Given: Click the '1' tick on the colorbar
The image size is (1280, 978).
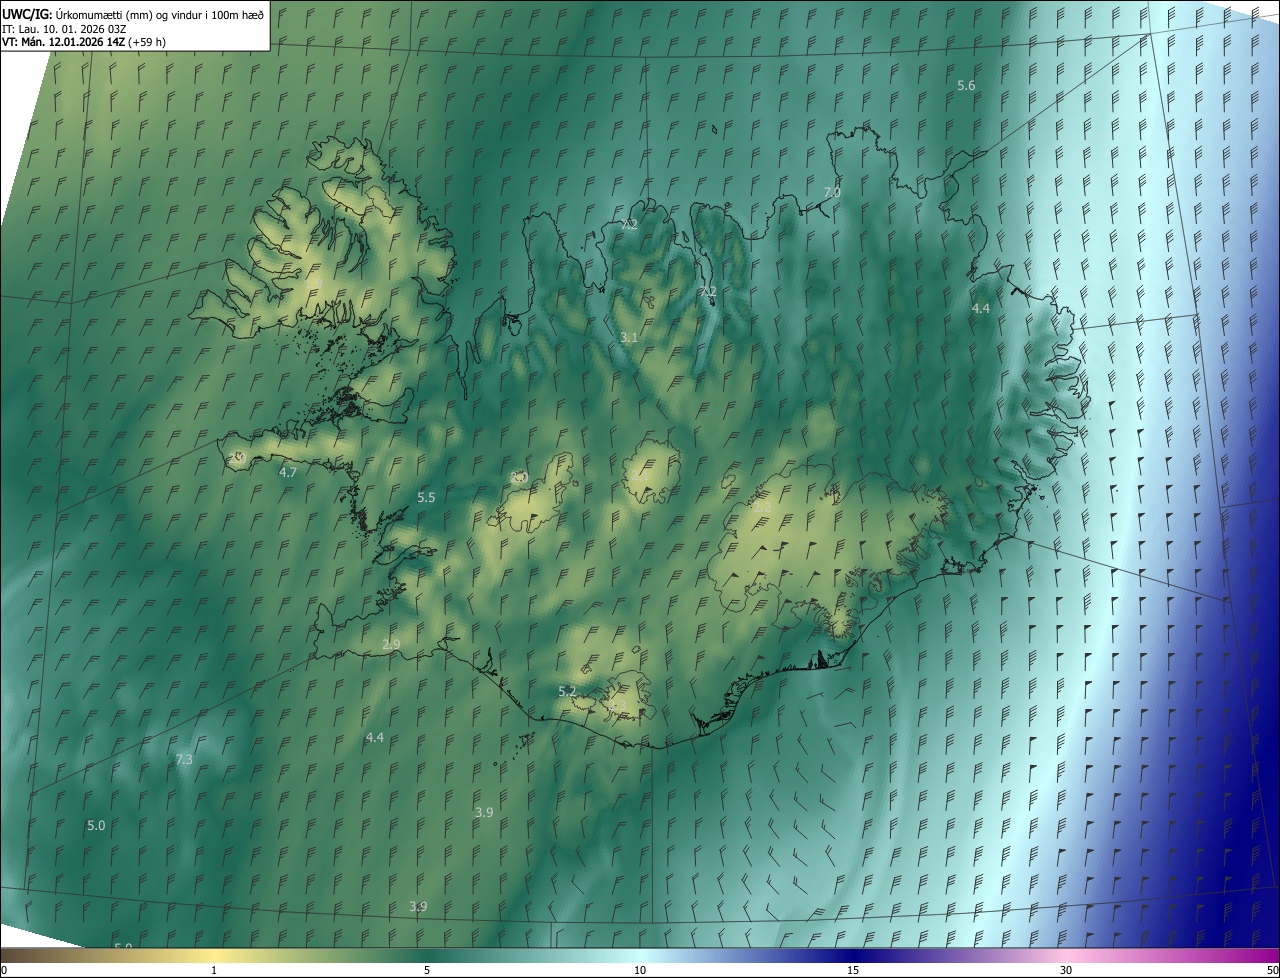Looking at the screenshot, I should point(214,970).
